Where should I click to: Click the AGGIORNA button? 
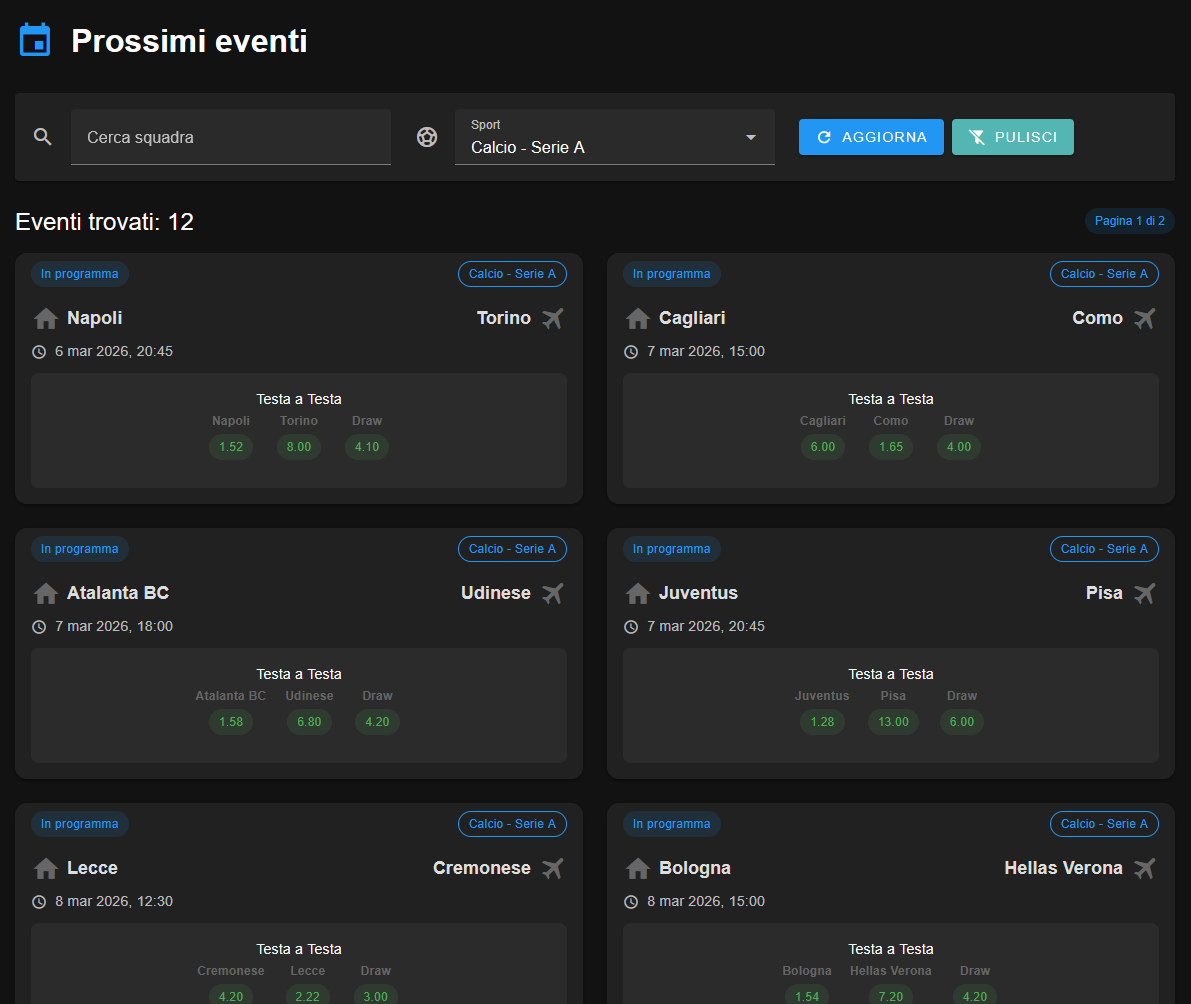click(871, 136)
